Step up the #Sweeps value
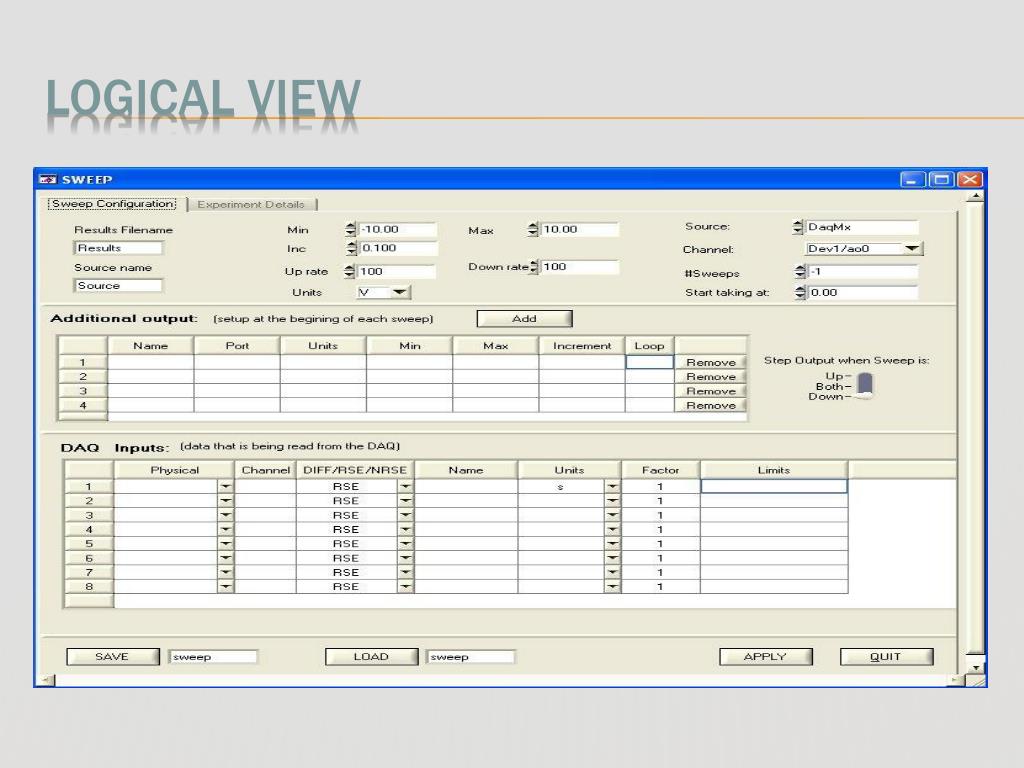The image size is (1024, 768). pyautogui.click(x=799, y=268)
